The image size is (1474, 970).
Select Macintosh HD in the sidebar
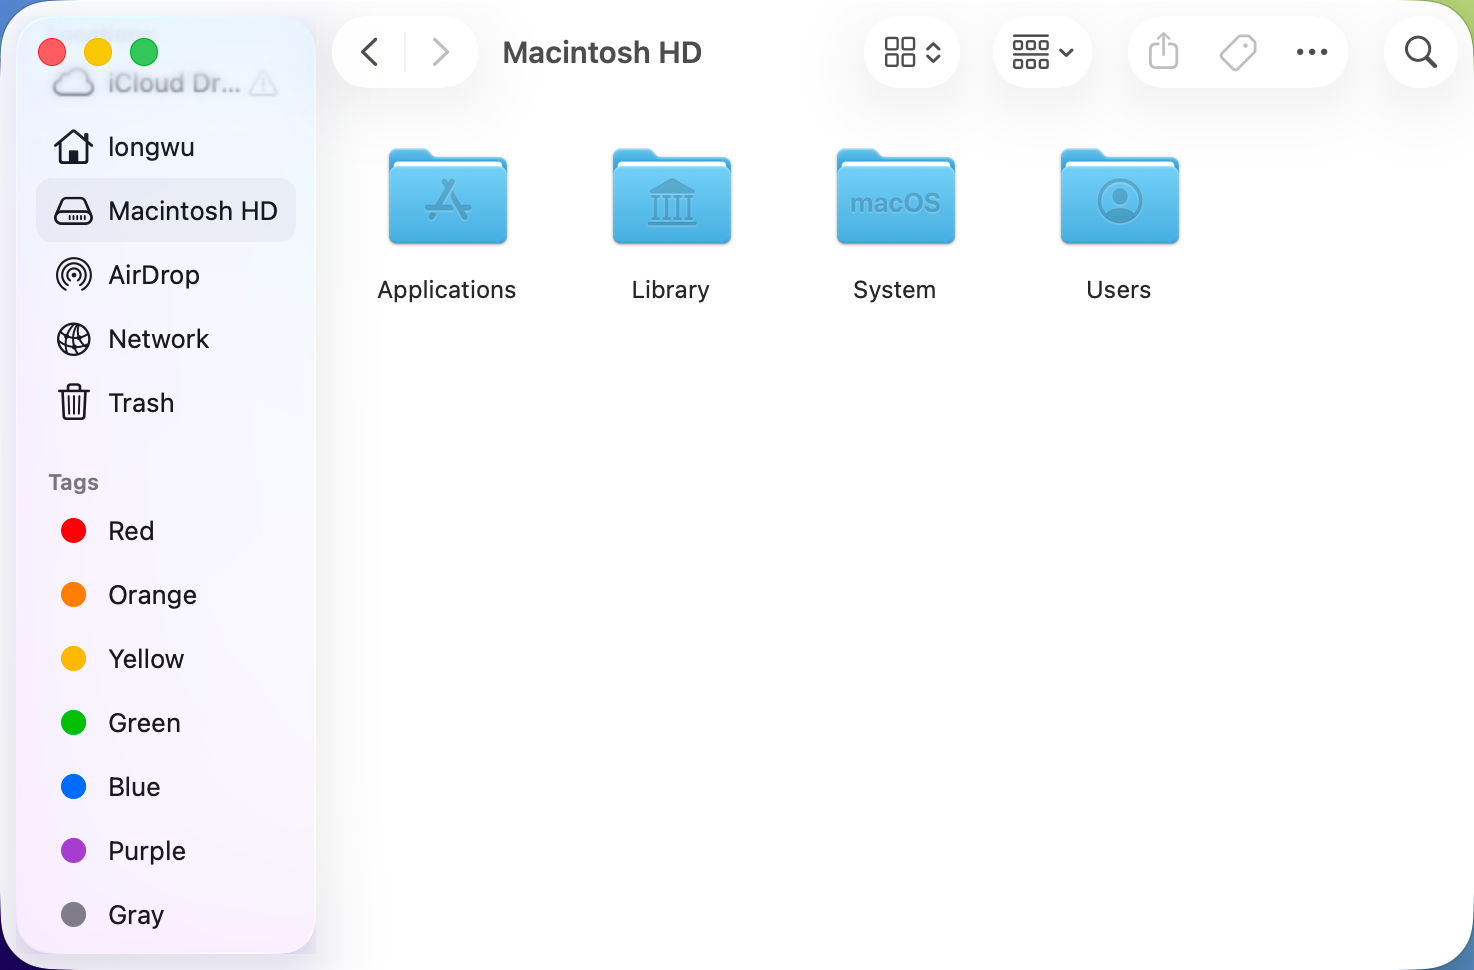[166, 211]
